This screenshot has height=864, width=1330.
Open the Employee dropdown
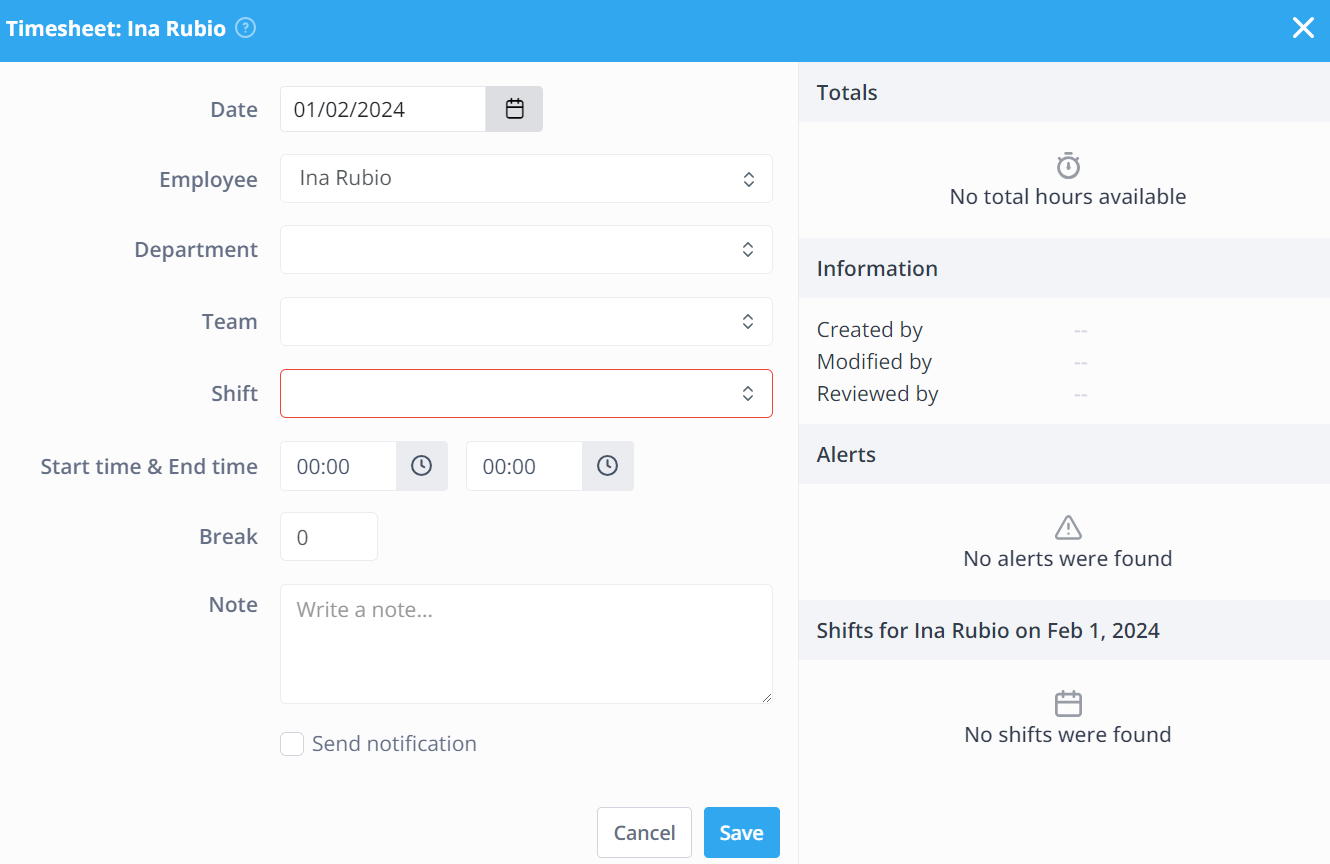tap(526, 178)
